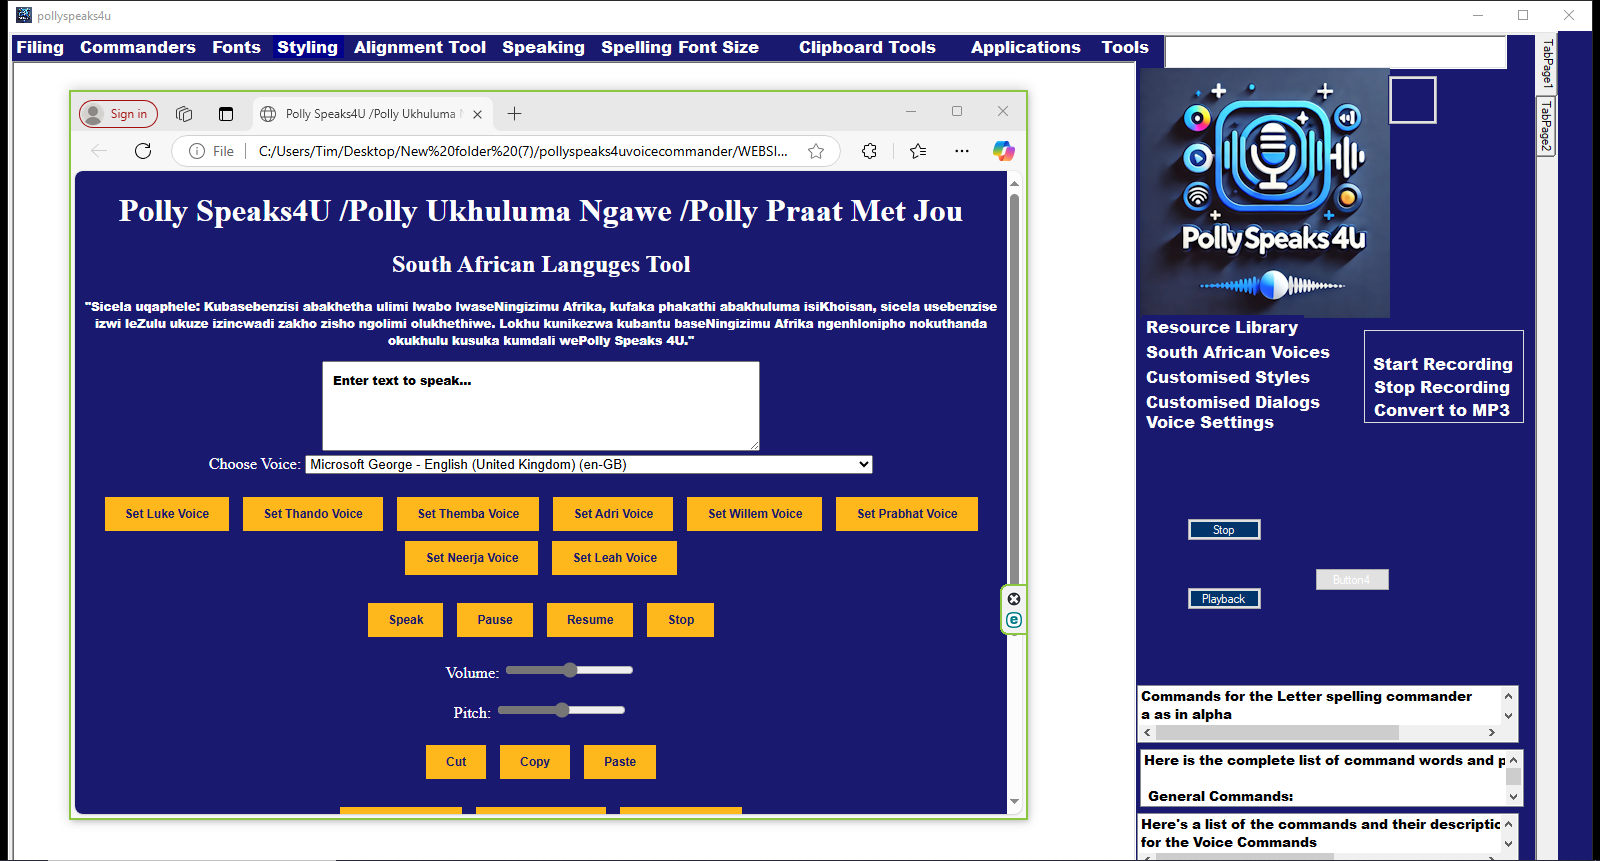The height and width of the screenshot is (861, 1600).
Task: Open Customised Dialogs link
Action: point(1233,402)
